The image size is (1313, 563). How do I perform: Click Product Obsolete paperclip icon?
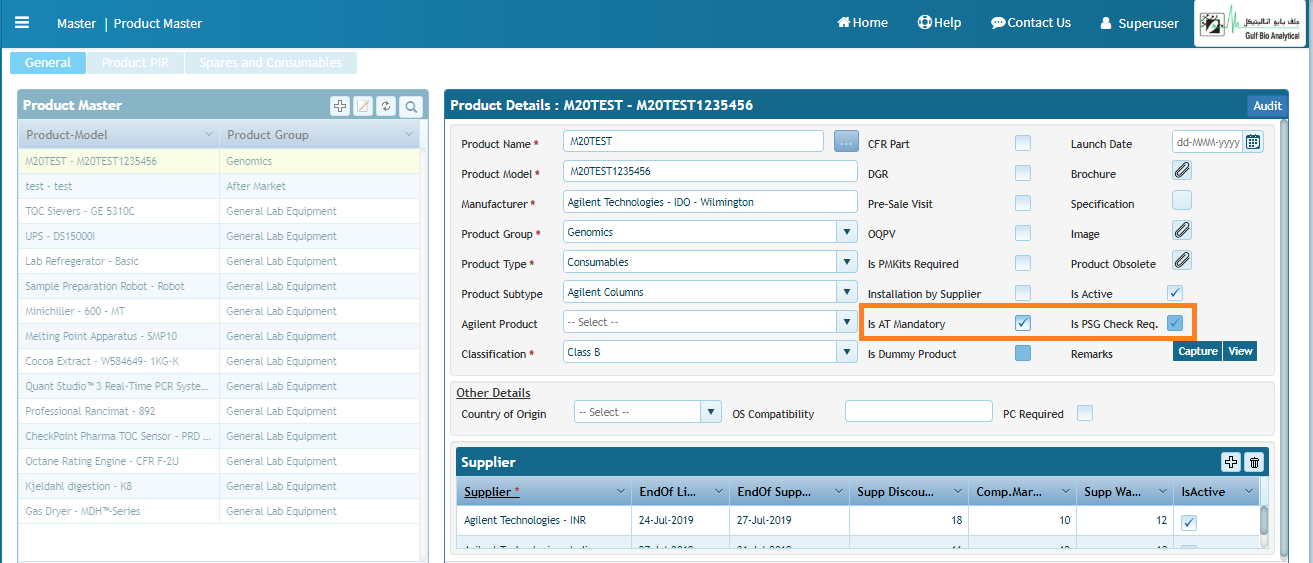tap(1182, 260)
